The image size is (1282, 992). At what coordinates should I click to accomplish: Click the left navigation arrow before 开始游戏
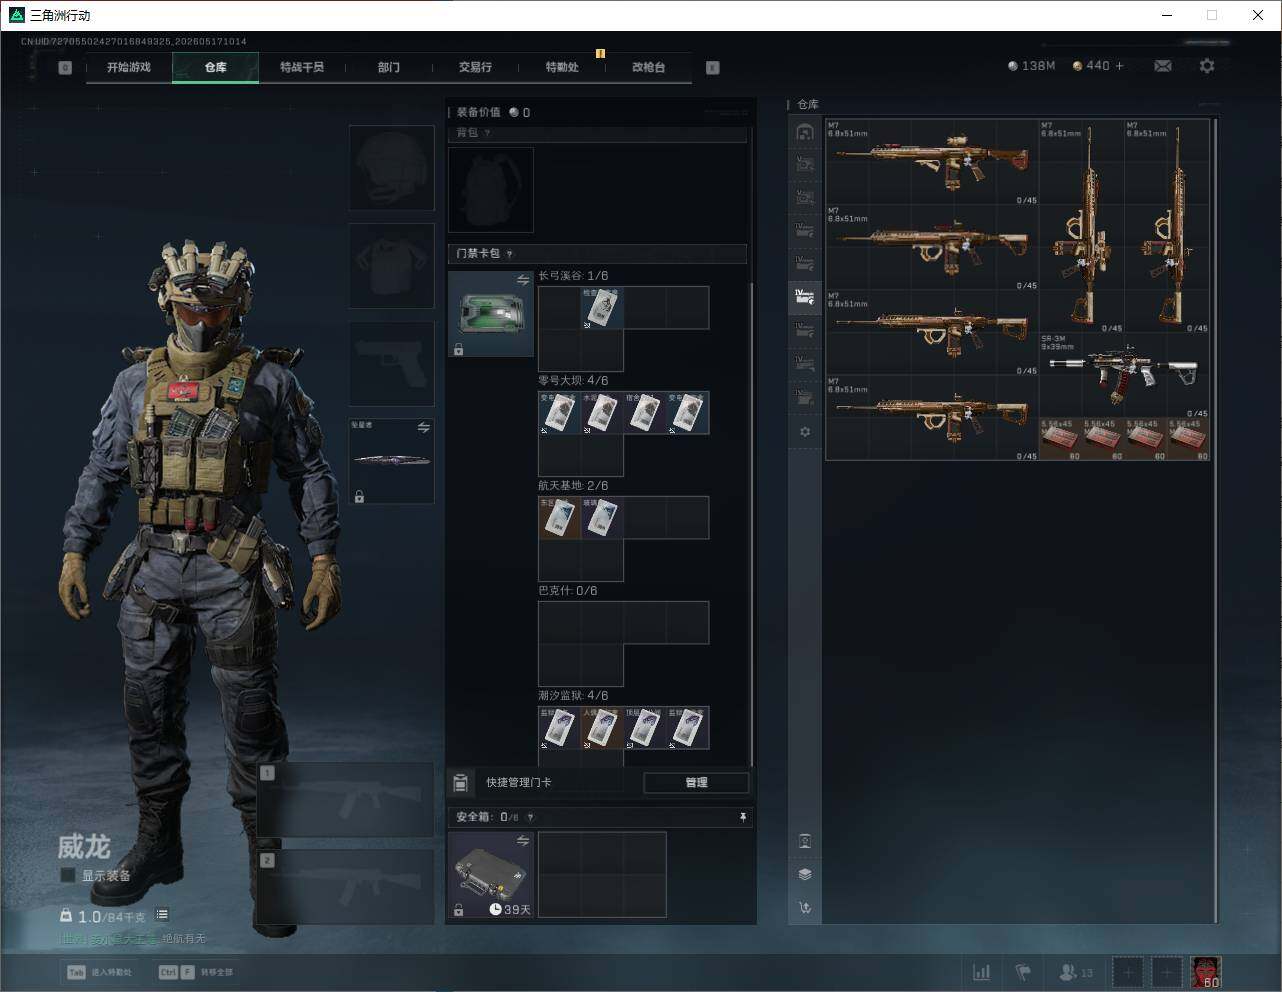click(65, 68)
